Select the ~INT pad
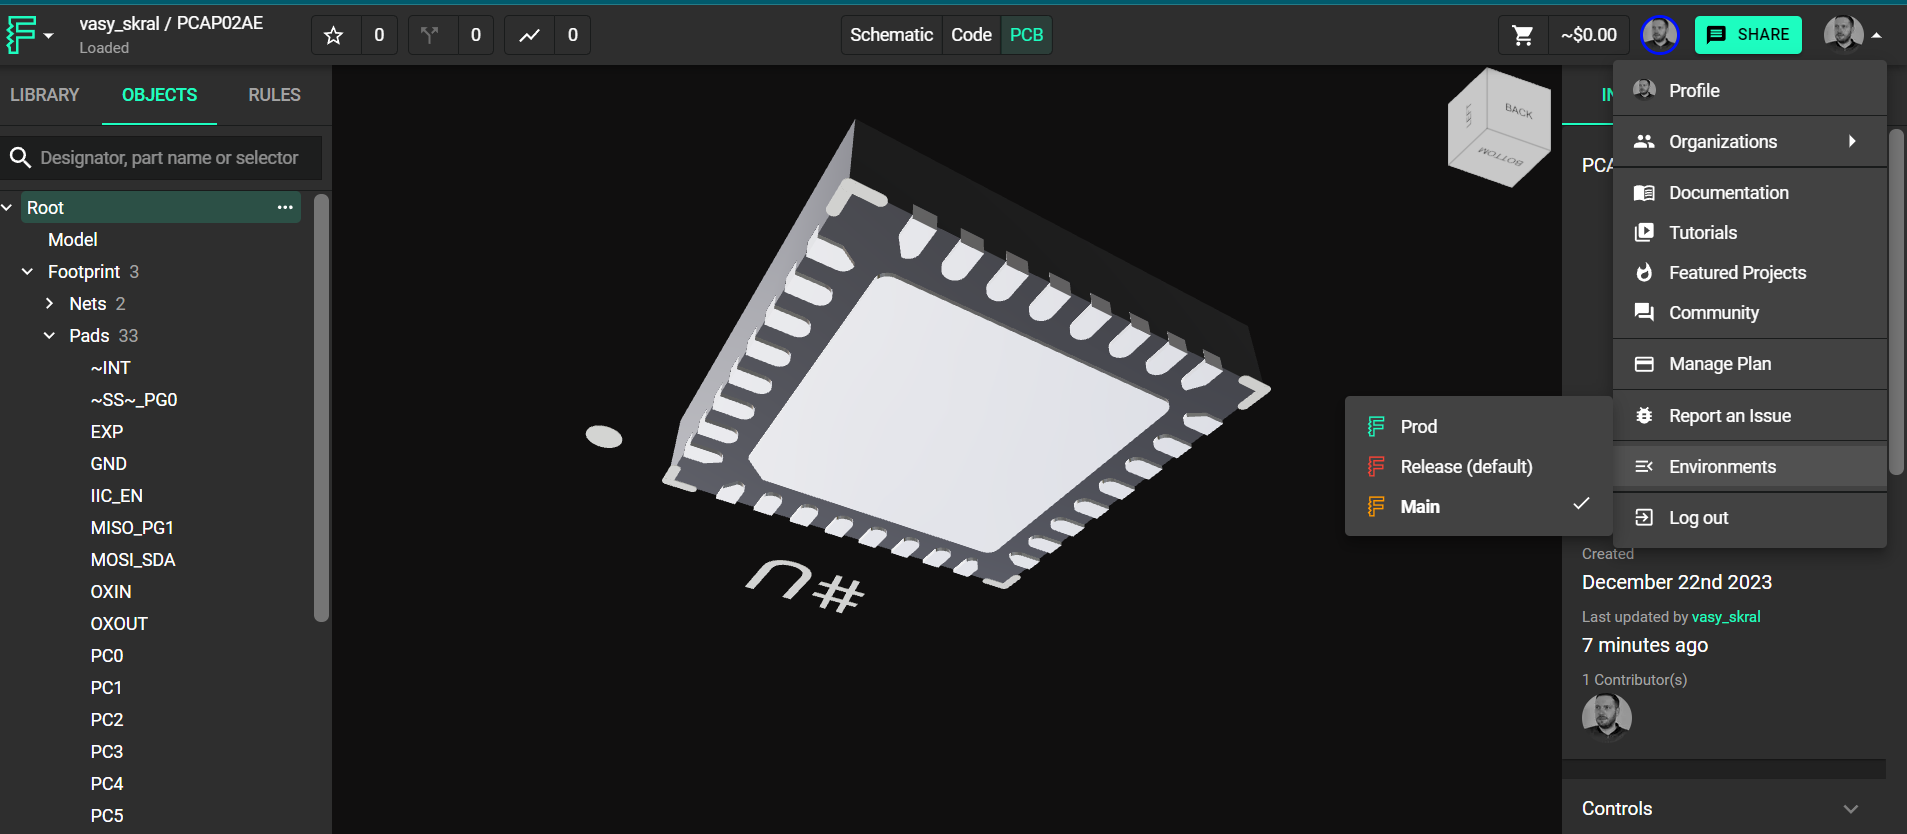Viewport: 1907px width, 834px height. pyautogui.click(x=110, y=367)
